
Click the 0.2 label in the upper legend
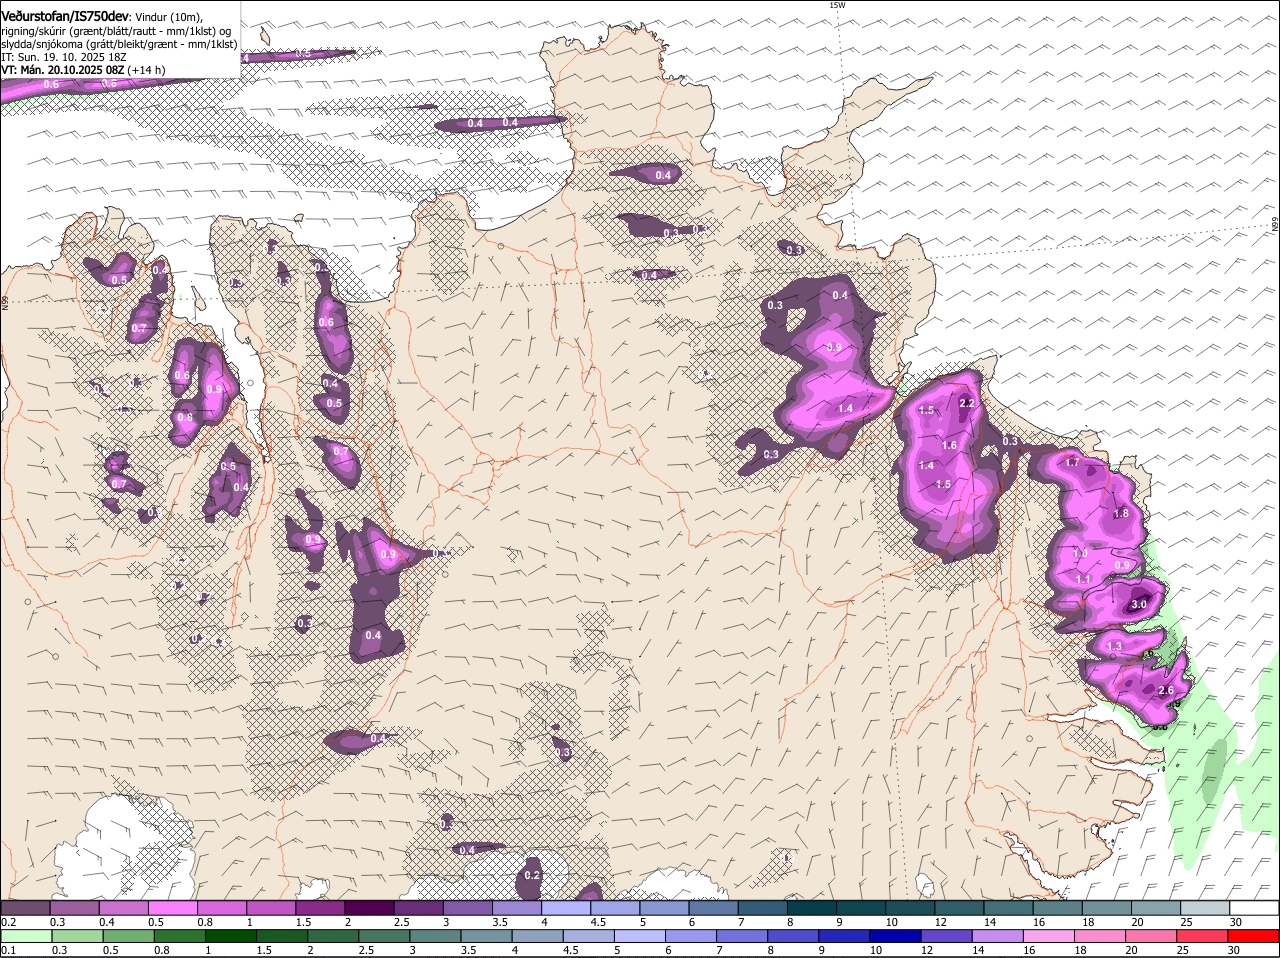(x=8, y=921)
